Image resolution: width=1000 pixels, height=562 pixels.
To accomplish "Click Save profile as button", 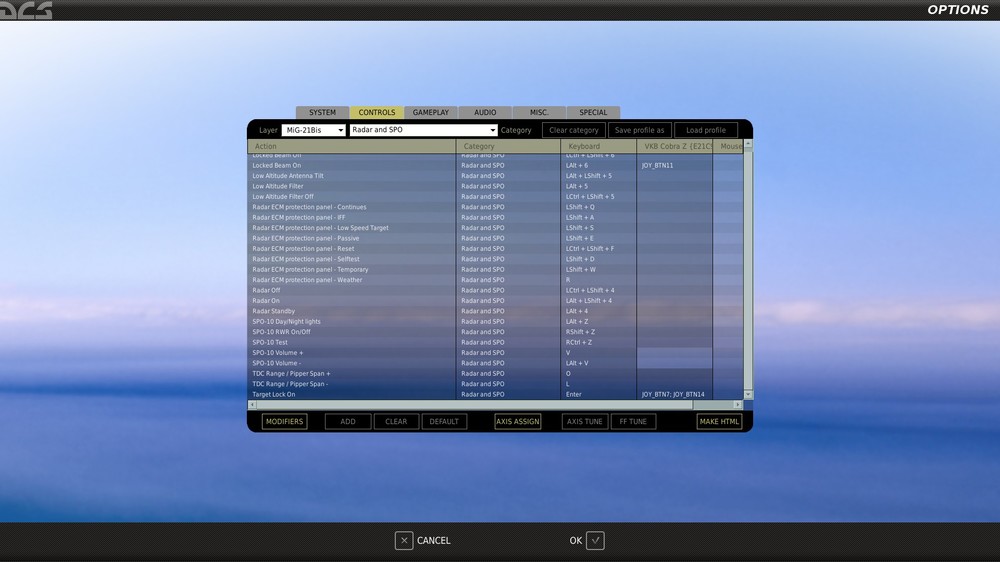I will [x=640, y=130].
